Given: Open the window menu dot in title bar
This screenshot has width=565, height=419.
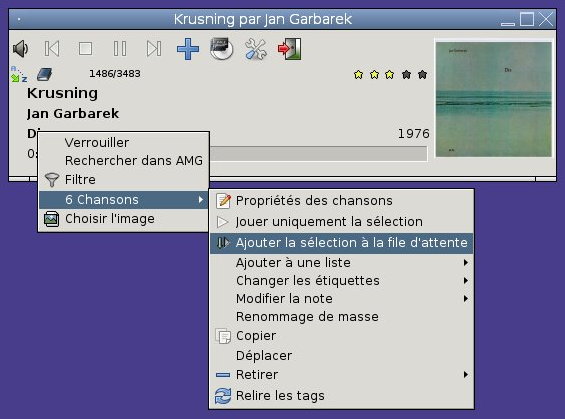Looking at the screenshot, I should click(x=19, y=19).
